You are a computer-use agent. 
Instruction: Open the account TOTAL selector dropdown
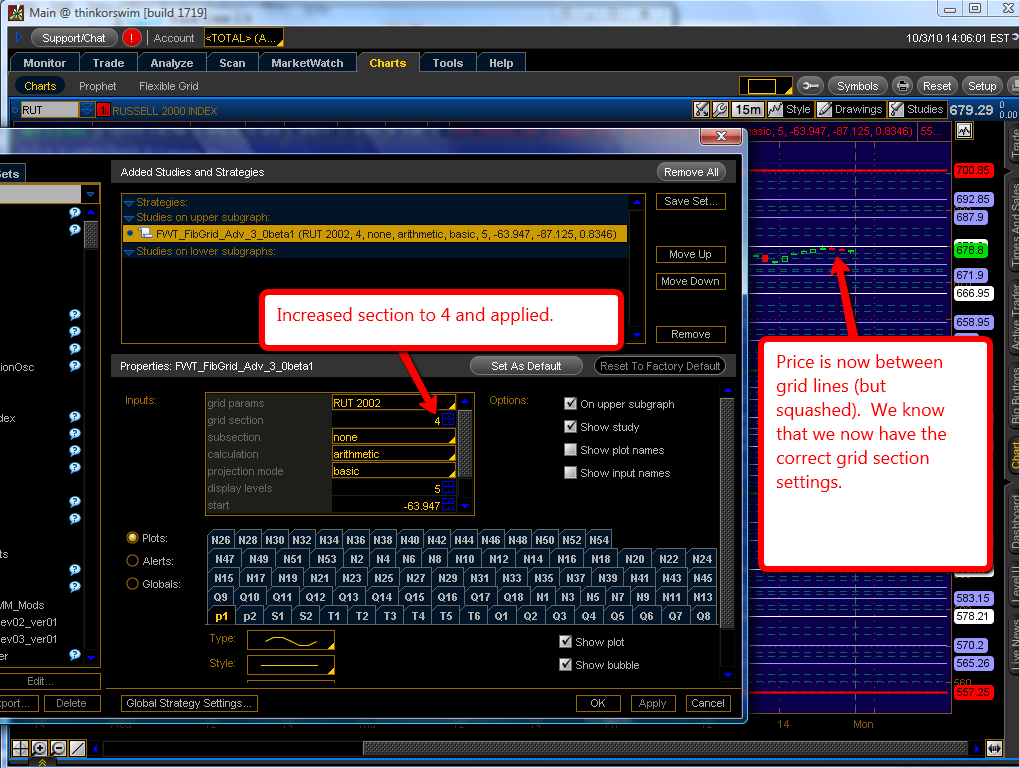[x=243, y=38]
